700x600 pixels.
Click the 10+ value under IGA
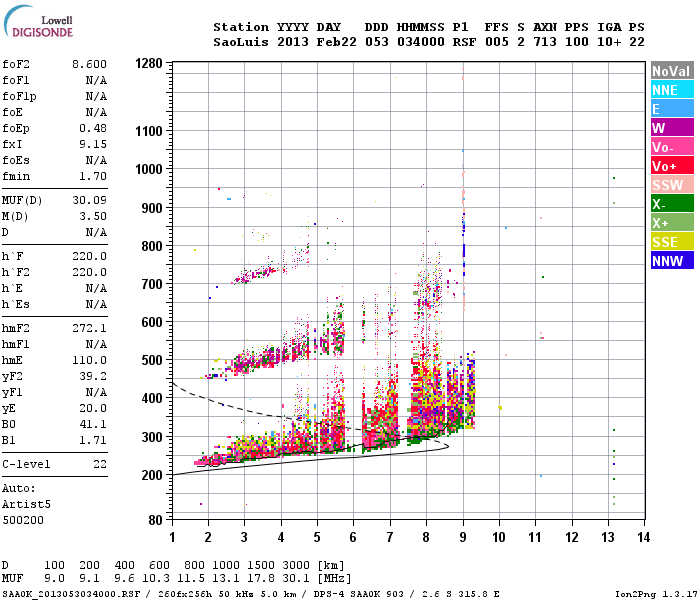click(609, 42)
